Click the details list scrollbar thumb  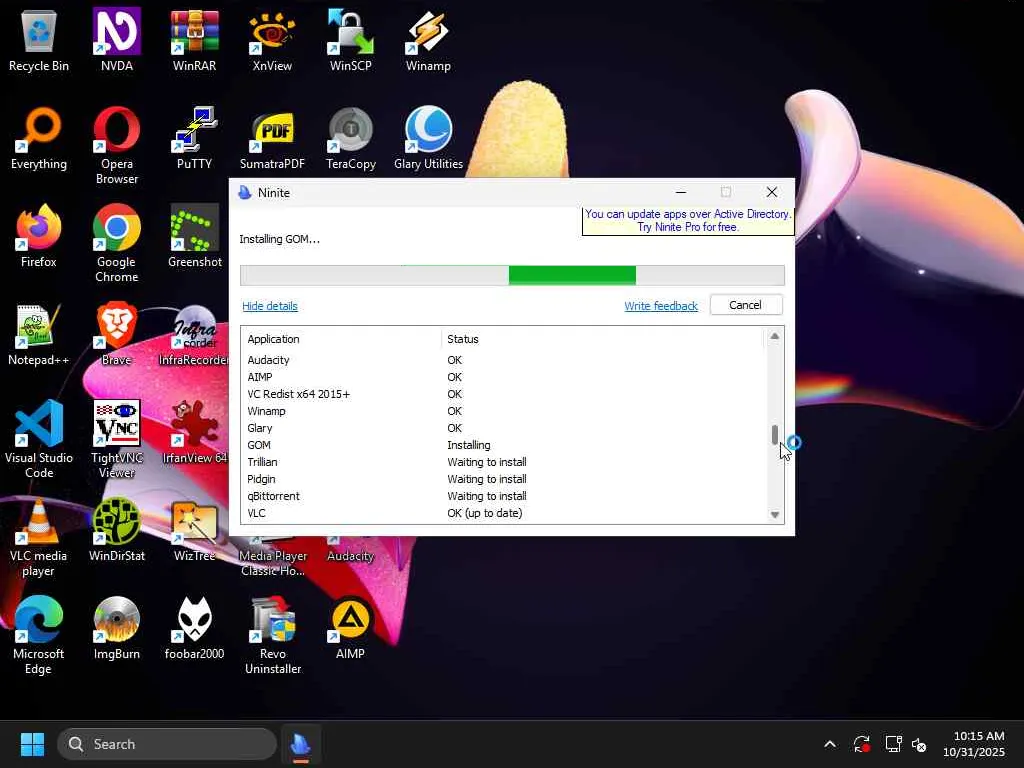pyautogui.click(x=775, y=435)
